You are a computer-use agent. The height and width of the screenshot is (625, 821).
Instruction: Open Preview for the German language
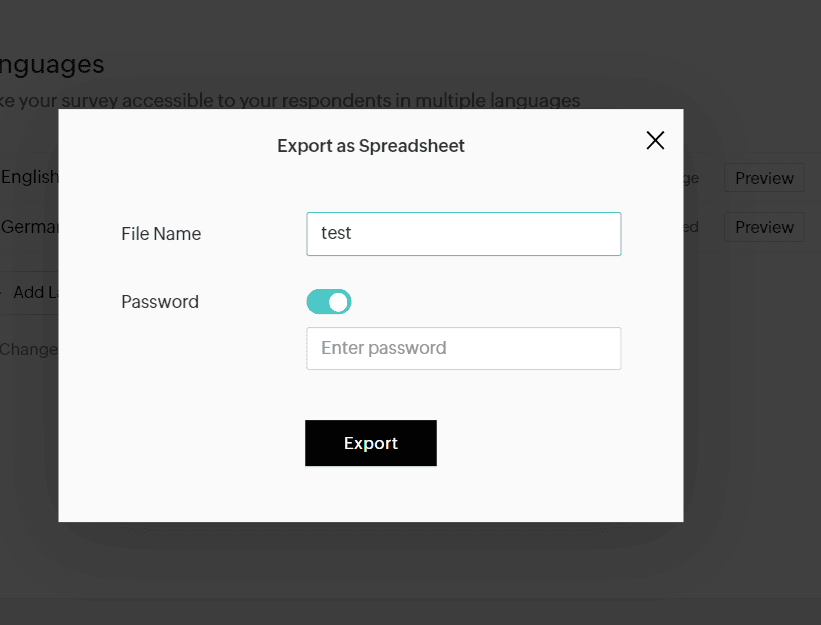pyautogui.click(x=764, y=227)
